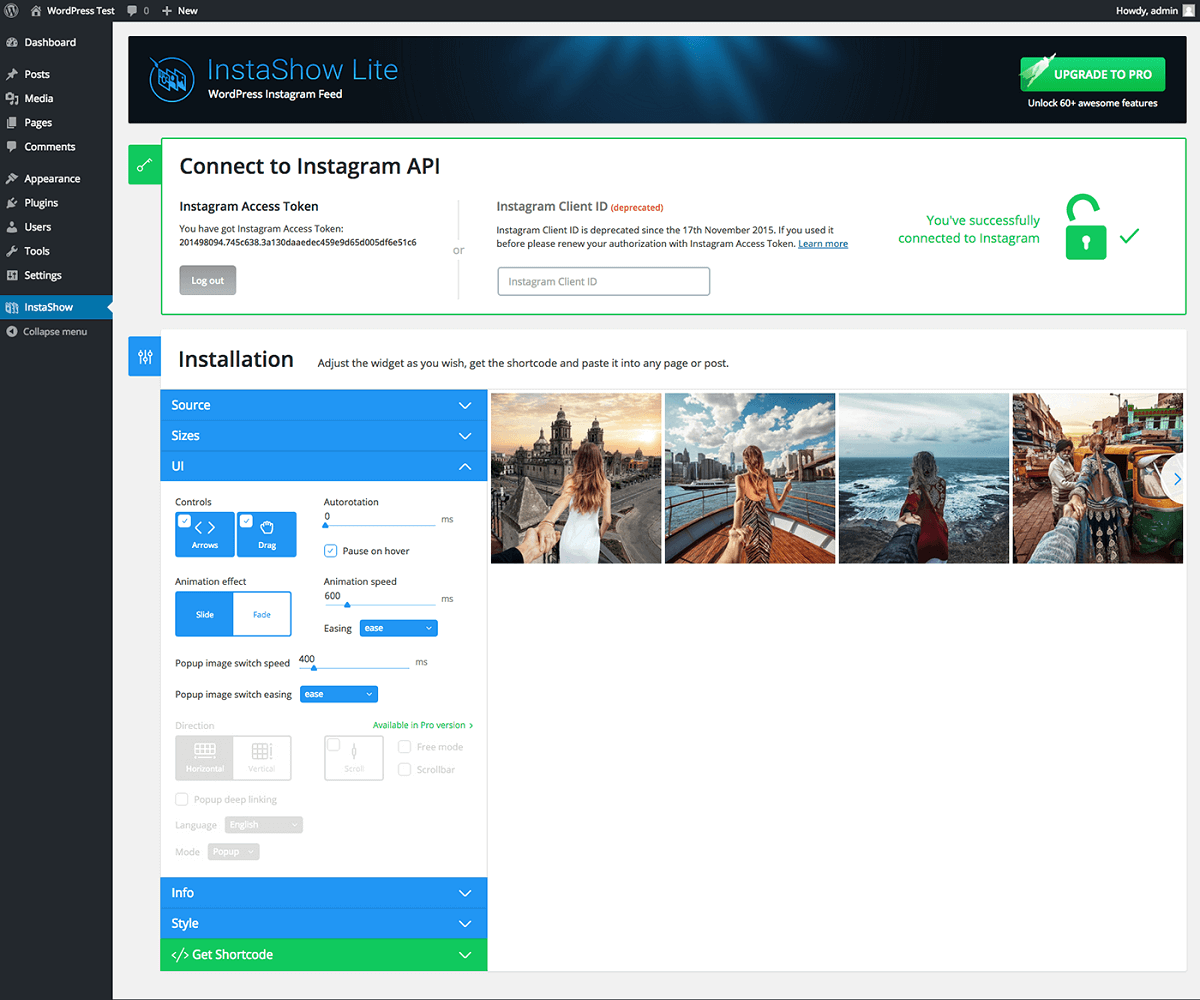Open the Tools wrench icon

coord(12,251)
